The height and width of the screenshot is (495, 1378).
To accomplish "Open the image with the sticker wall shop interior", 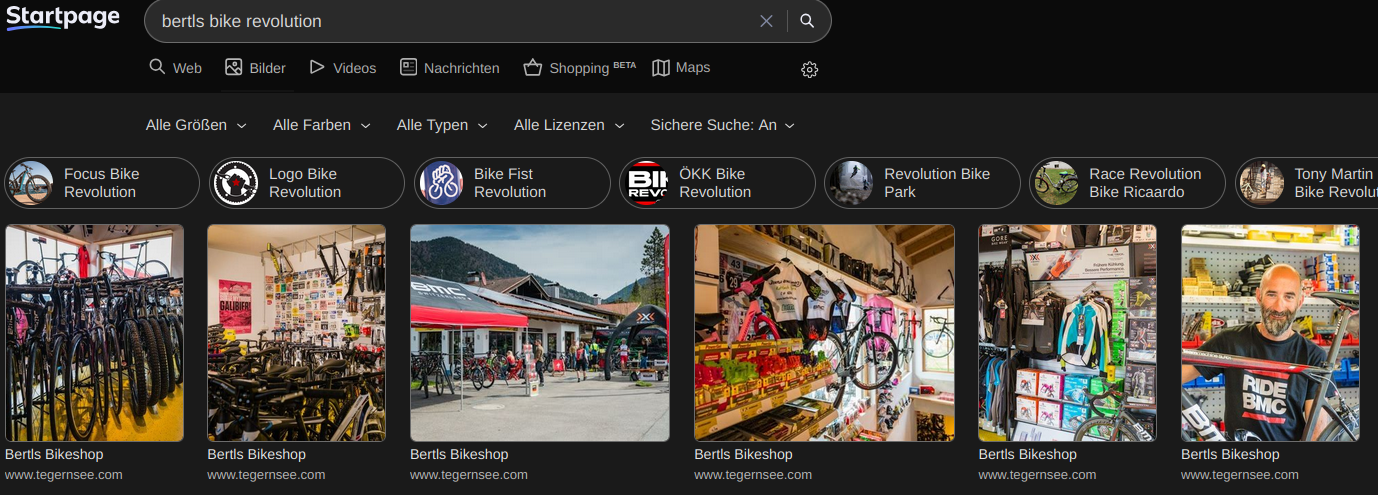I will 296,333.
